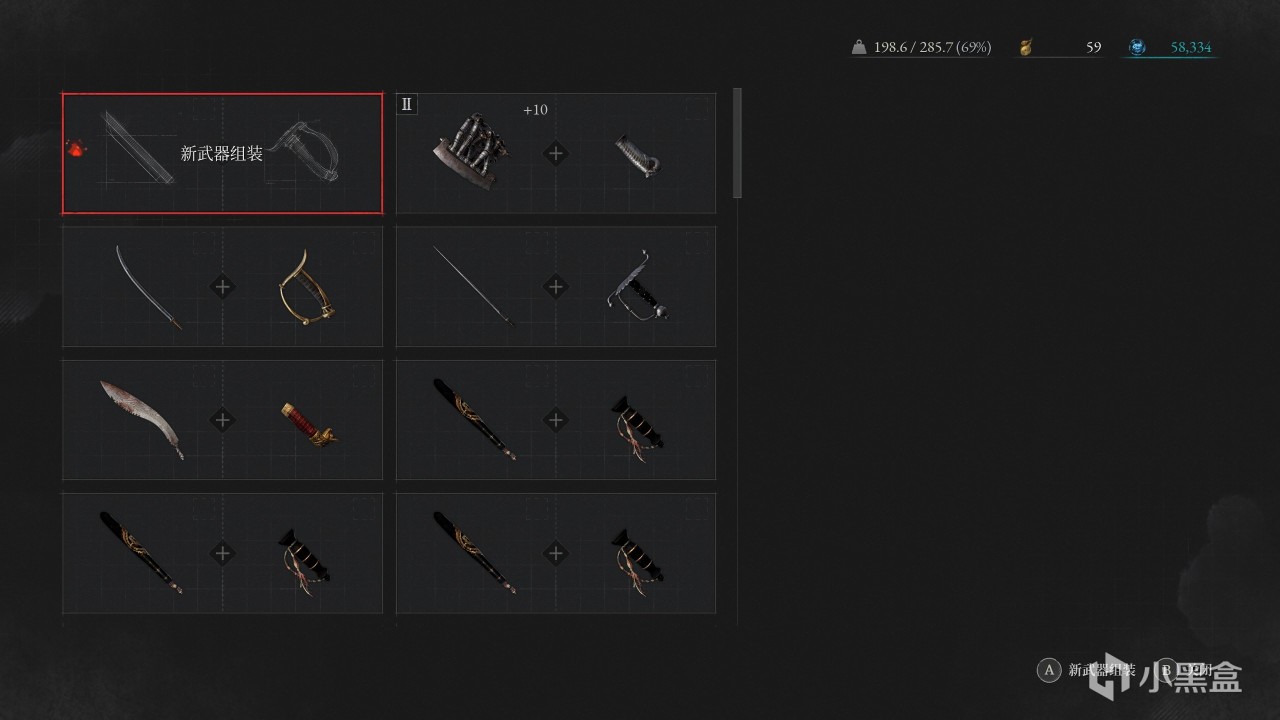Select the dark rapier hilt with guard

tap(638, 285)
